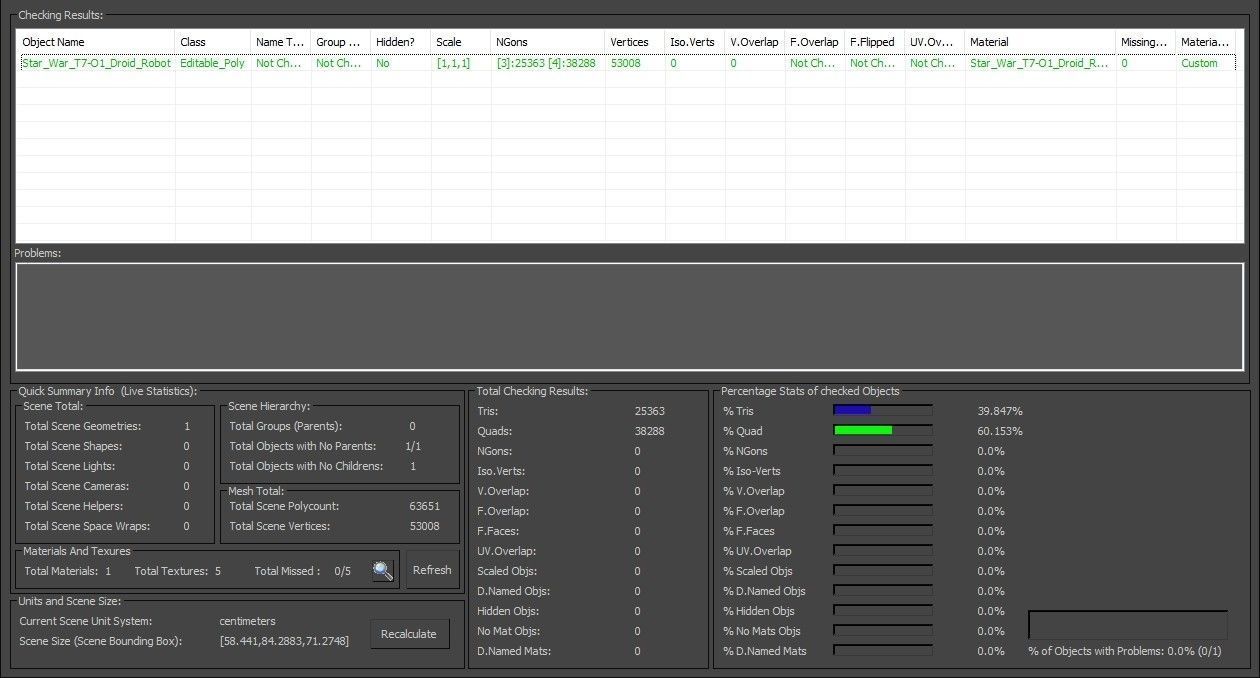Click the Class column header
Viewport: 1260px width, 678px height.
[x=213, y=42]
